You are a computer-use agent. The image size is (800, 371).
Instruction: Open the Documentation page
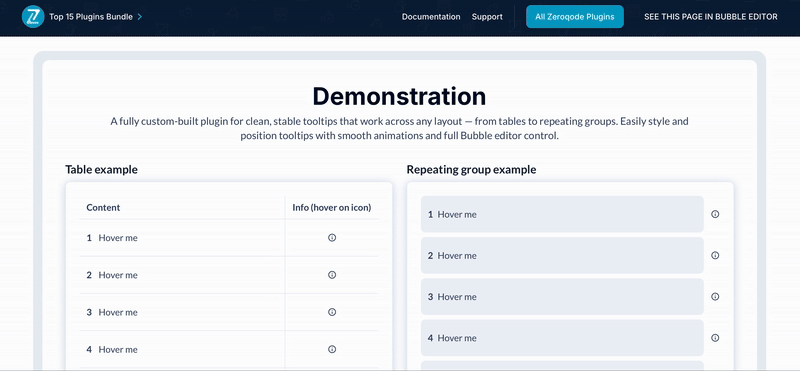click(431, 17)
